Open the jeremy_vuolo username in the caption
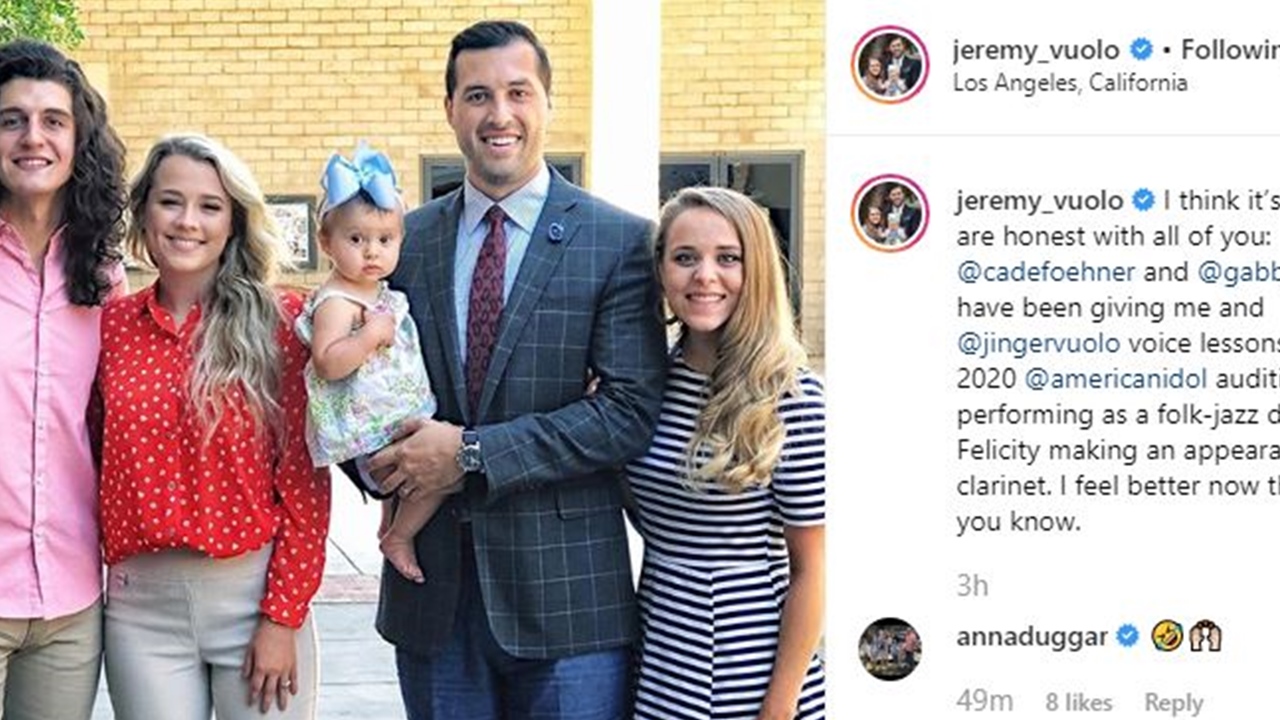 1040,200
